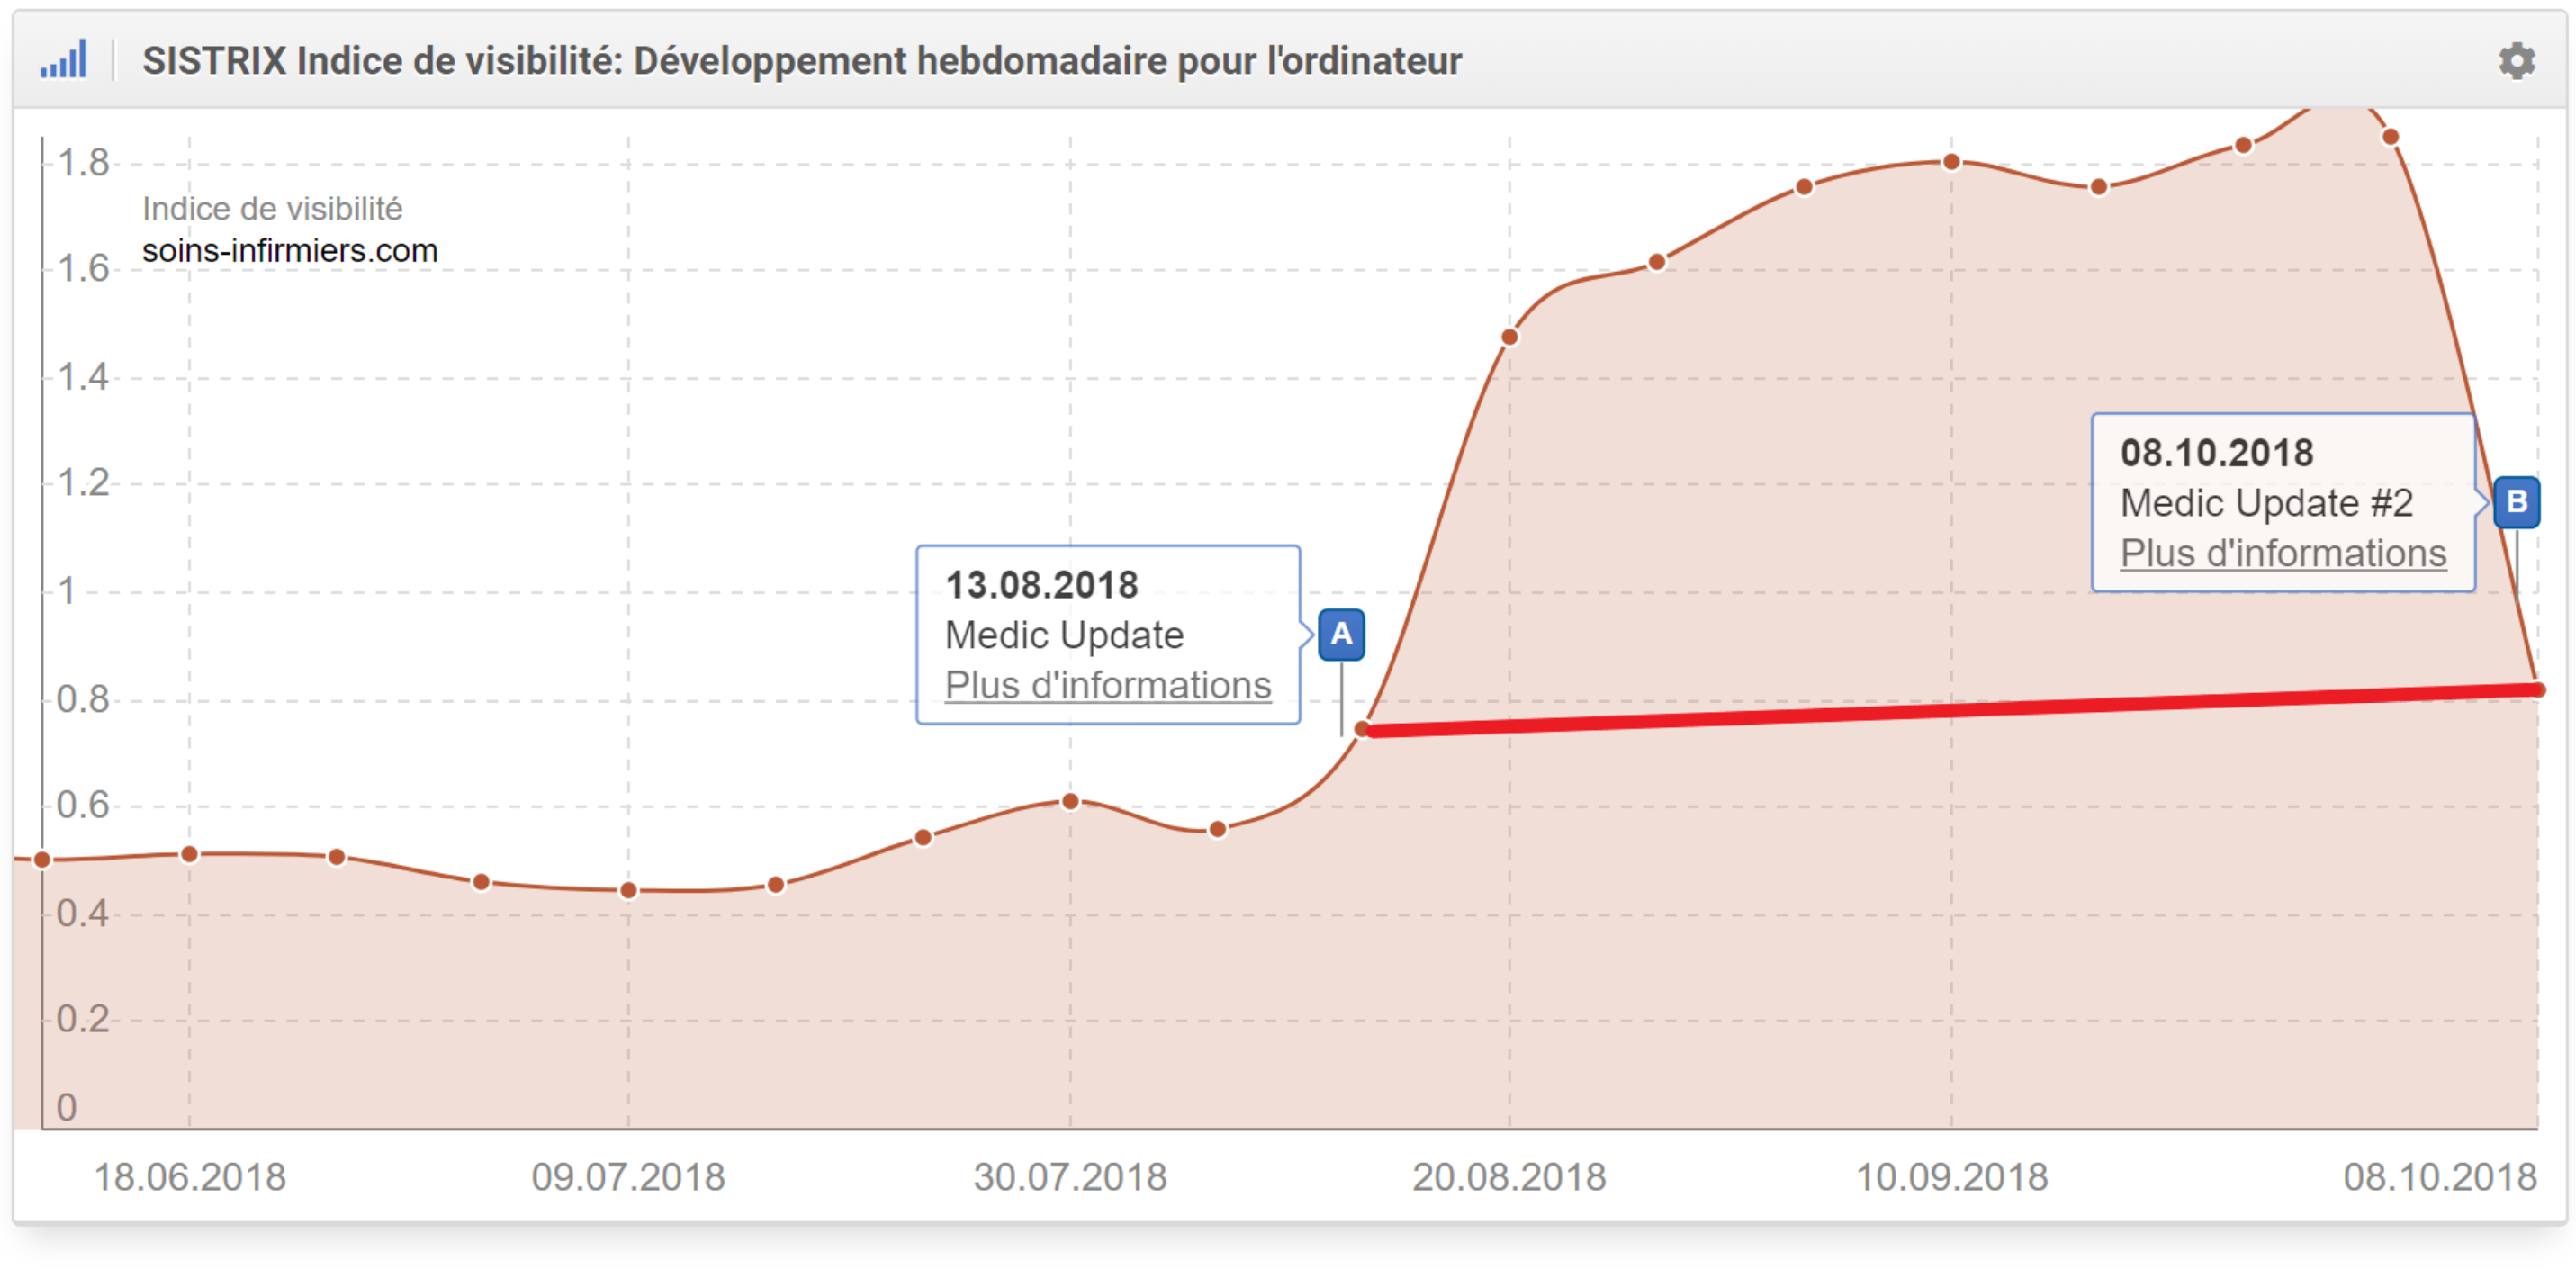Viewport: 2576px width, 1269px height.
Task: Click the x-axis label 20.08.2018
Action: tap(1509, 1177)
